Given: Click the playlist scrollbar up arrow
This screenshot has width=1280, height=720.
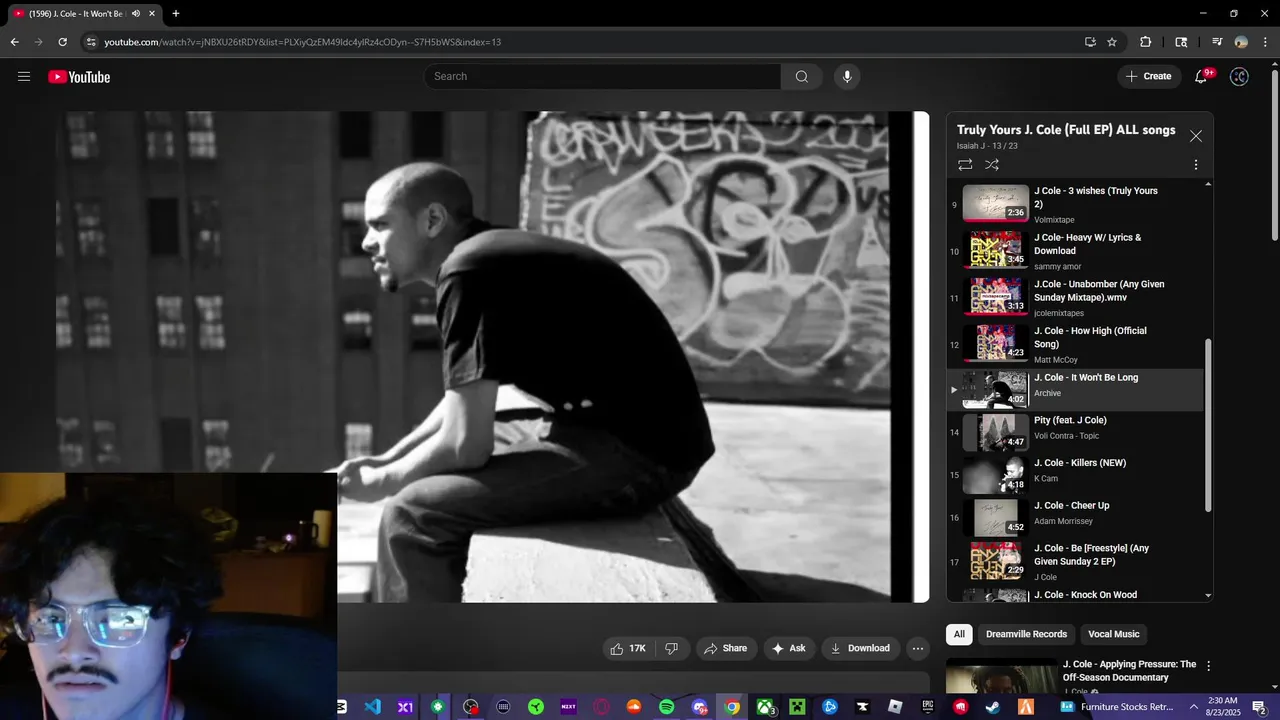Looking at the screenshot, I should [1208, 185].
